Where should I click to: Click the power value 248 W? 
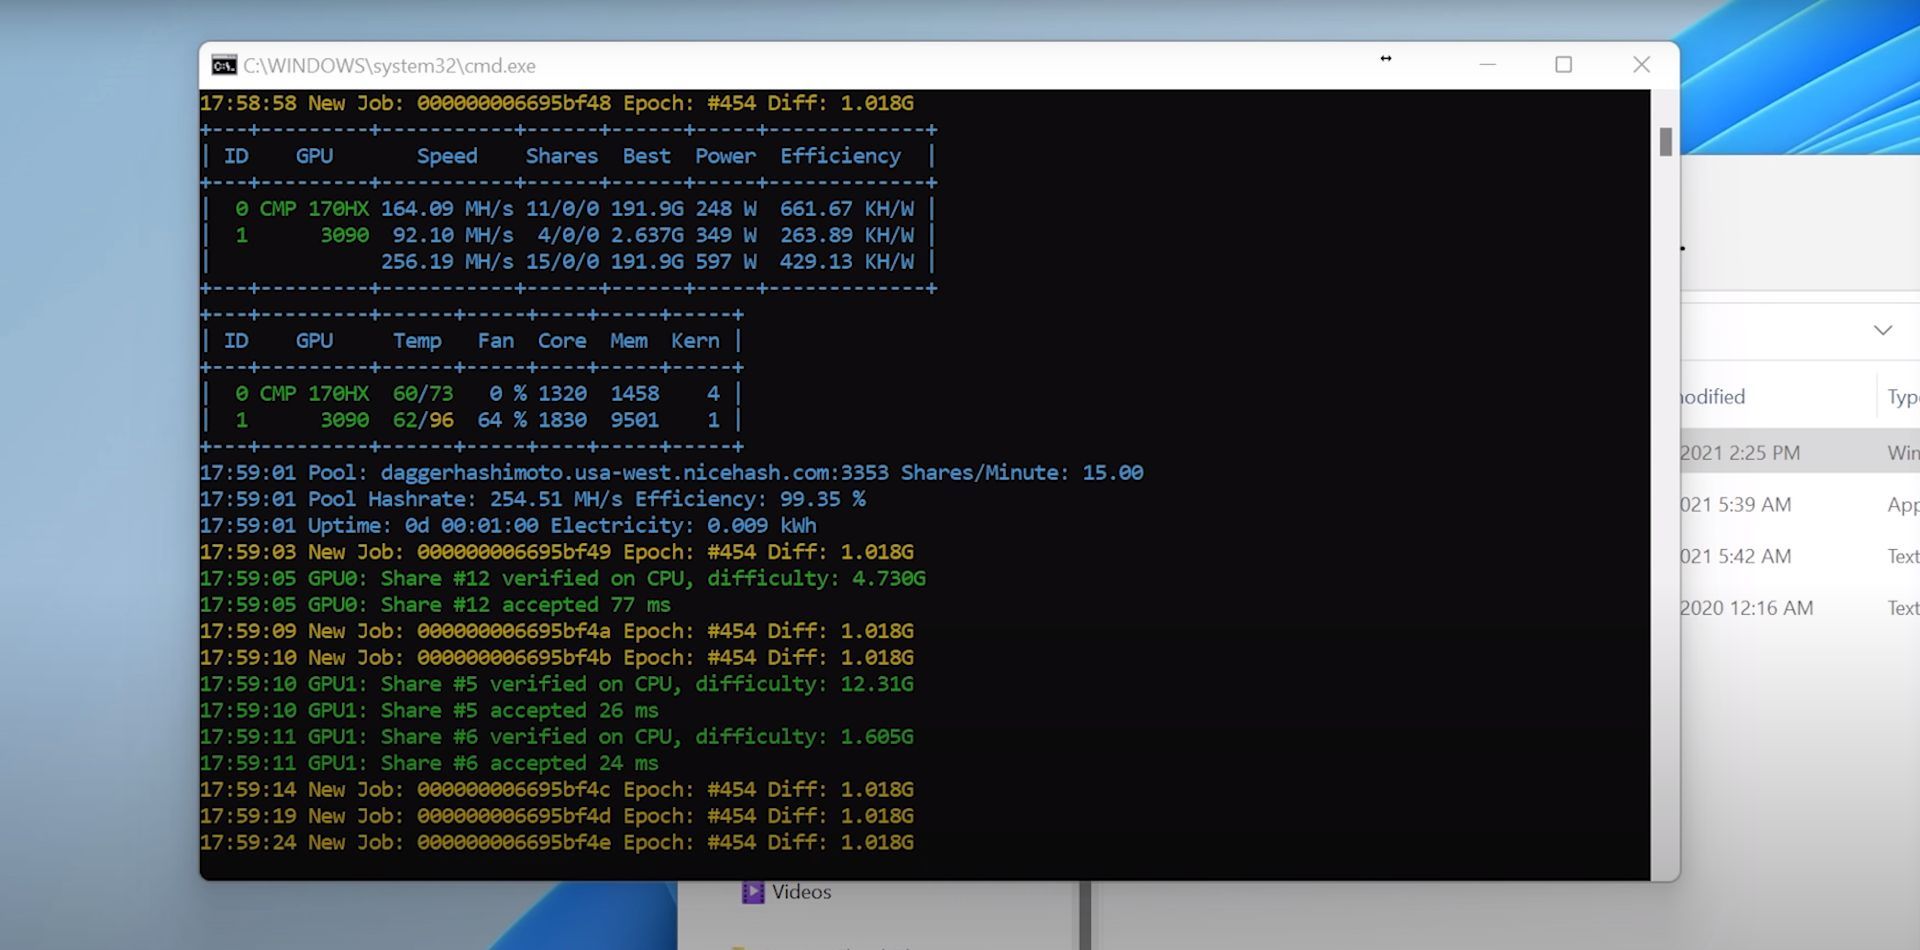click(x=726, y=209)
